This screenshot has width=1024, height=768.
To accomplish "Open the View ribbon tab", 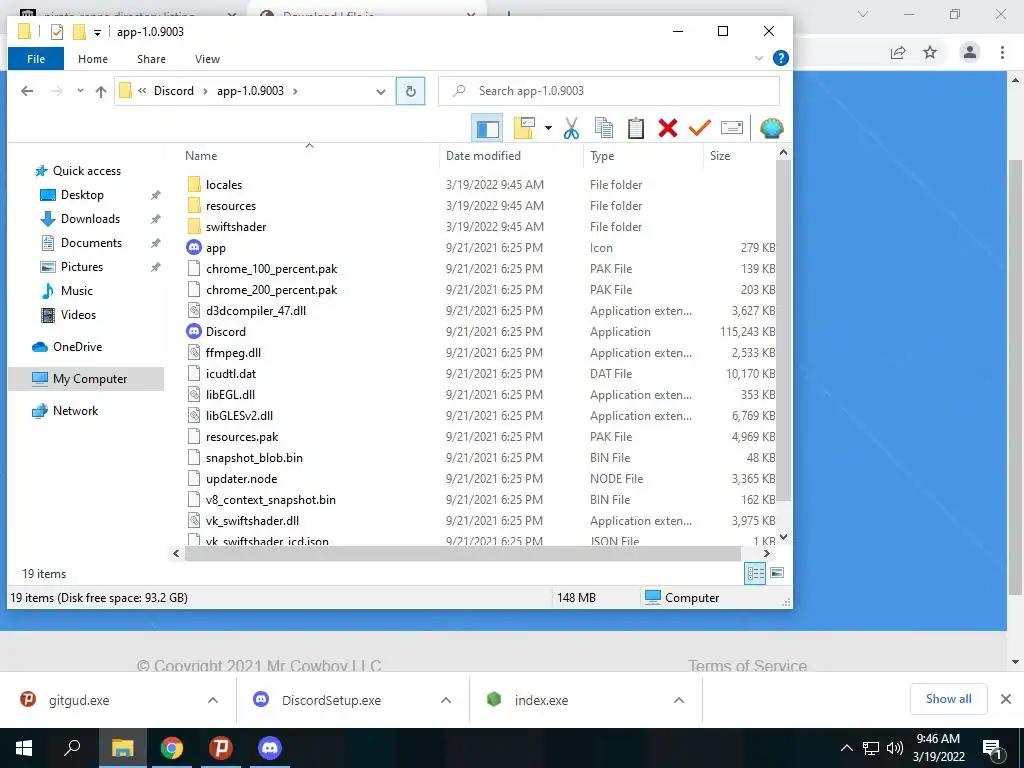I will tap(207, 59).
